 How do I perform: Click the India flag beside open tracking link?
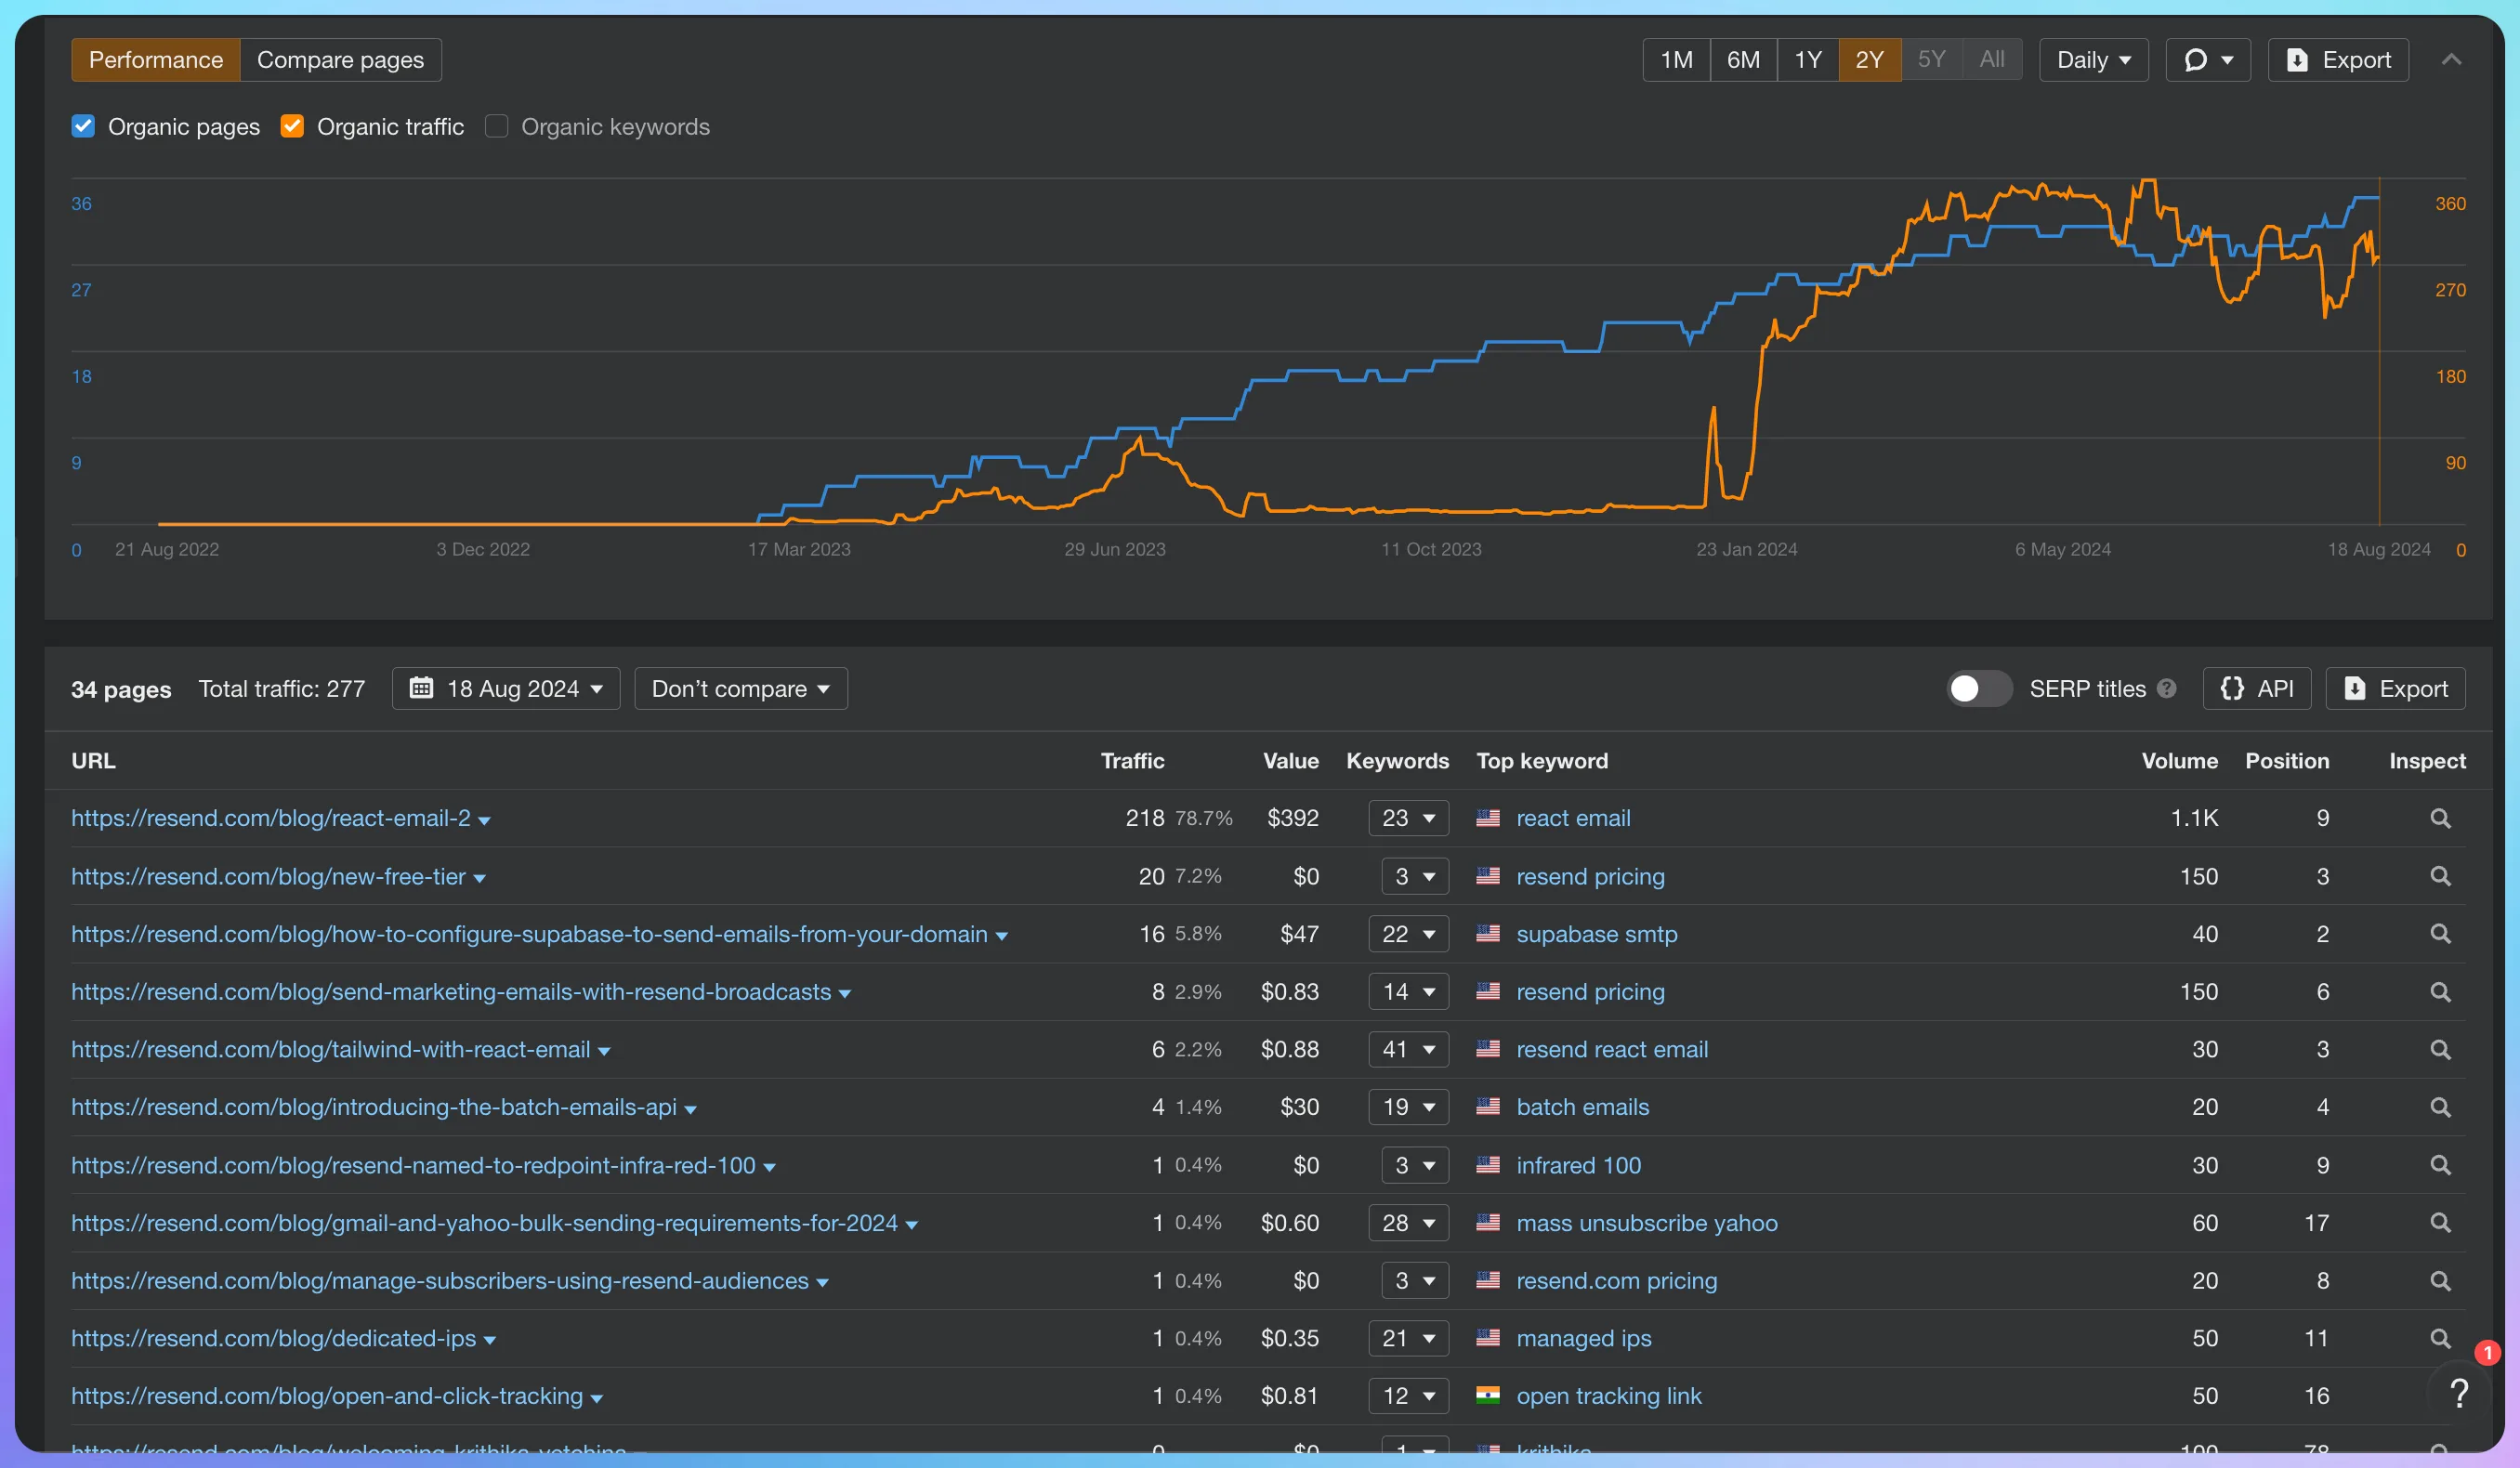click(1488, 1396)
